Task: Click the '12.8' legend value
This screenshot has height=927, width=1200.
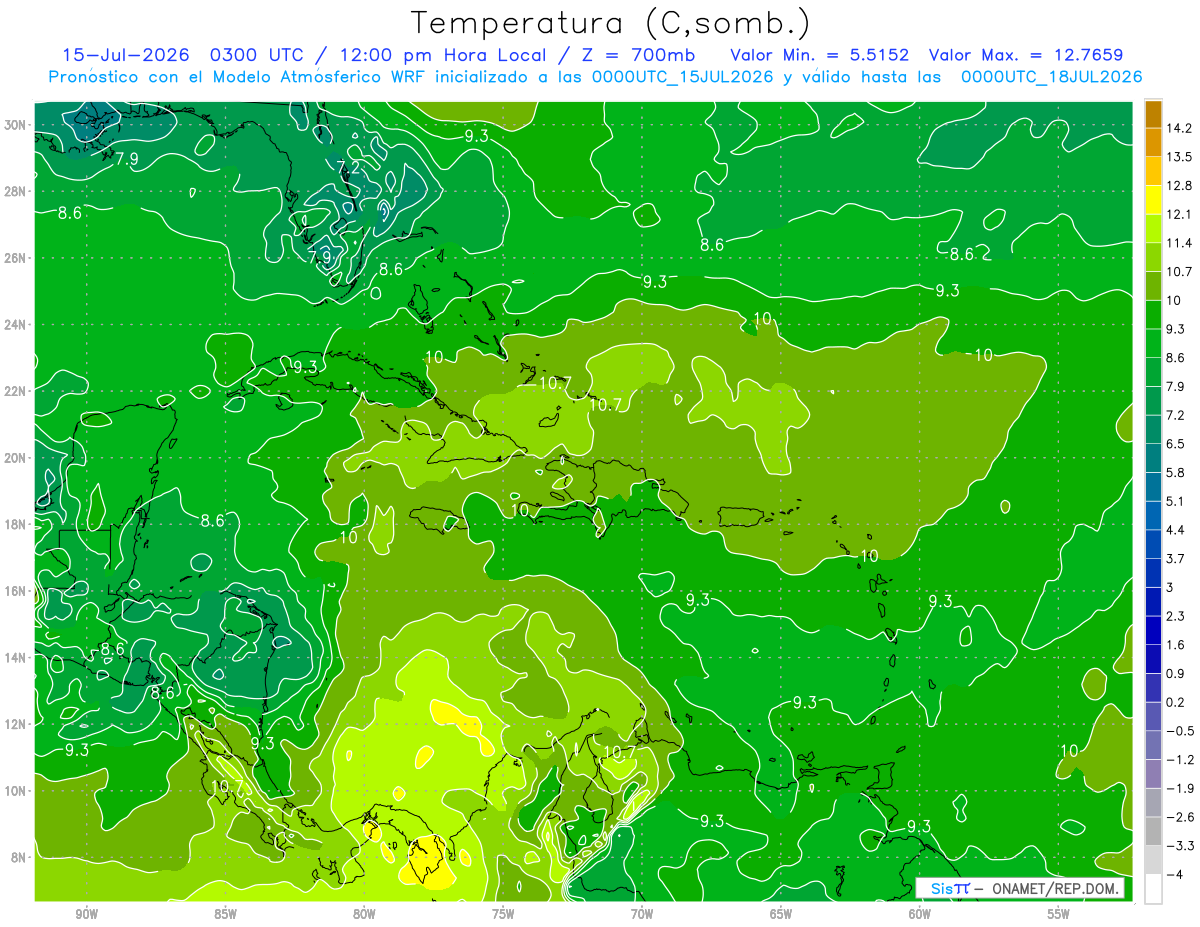Action: click(1179, 186)
